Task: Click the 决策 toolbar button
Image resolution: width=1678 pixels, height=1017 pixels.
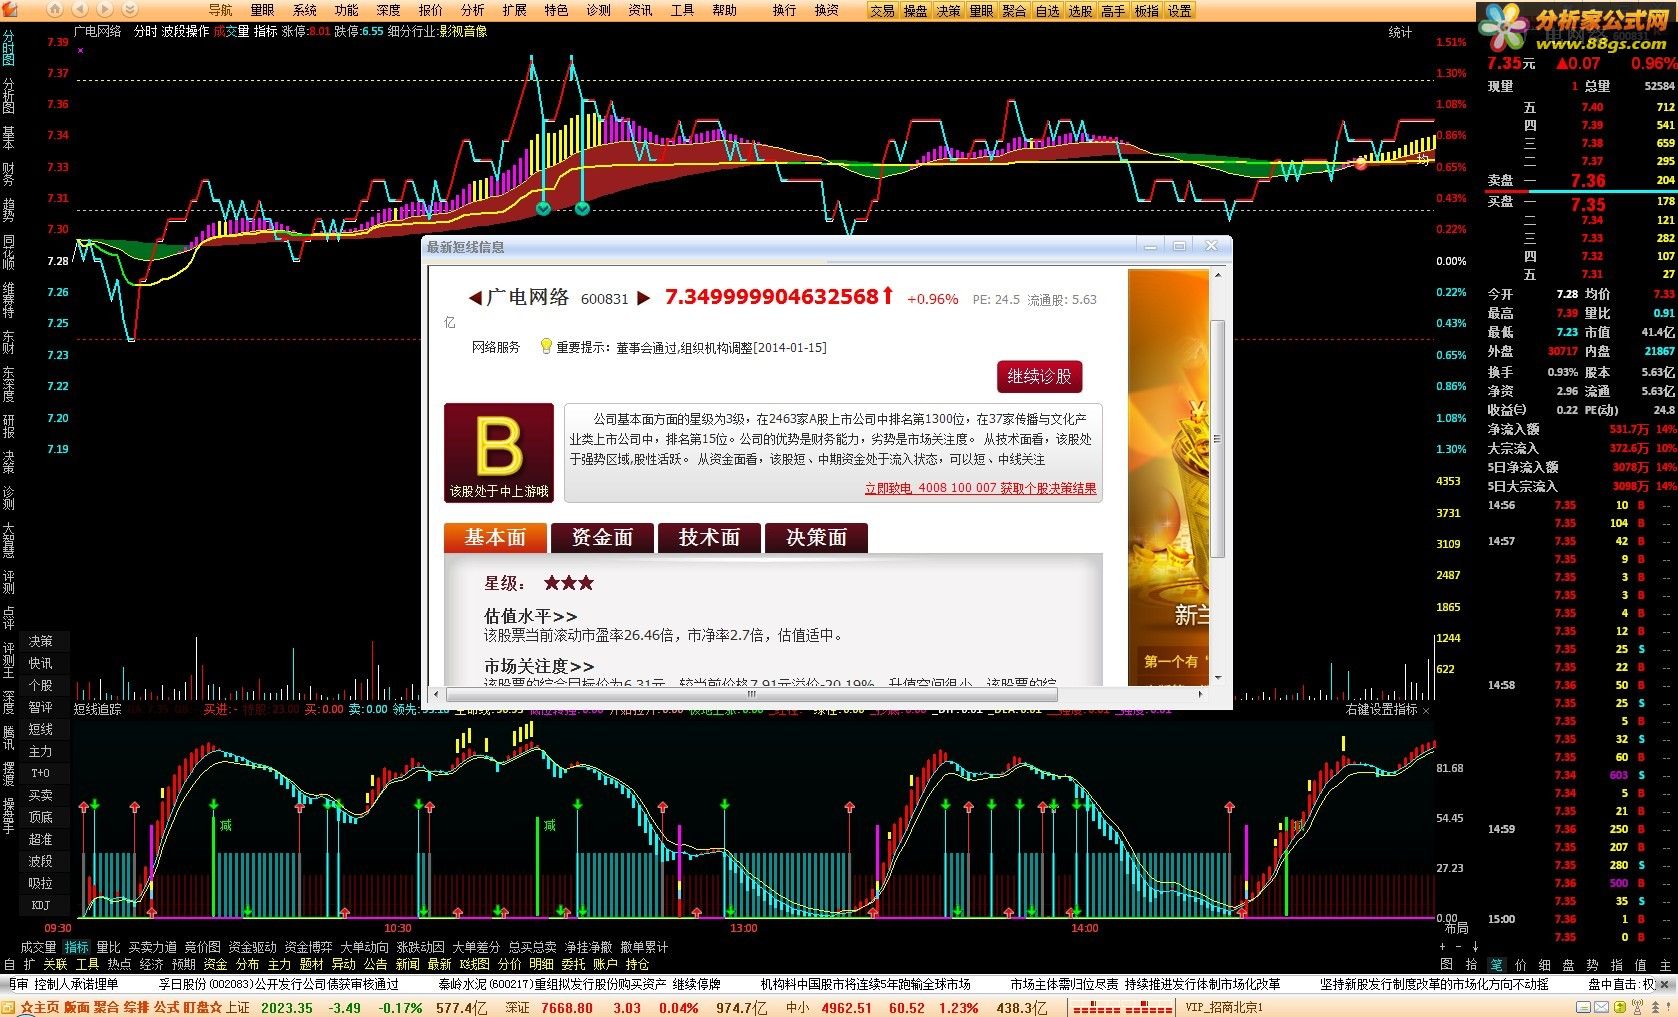Action: pyautogui.click(x=948, y=11)
